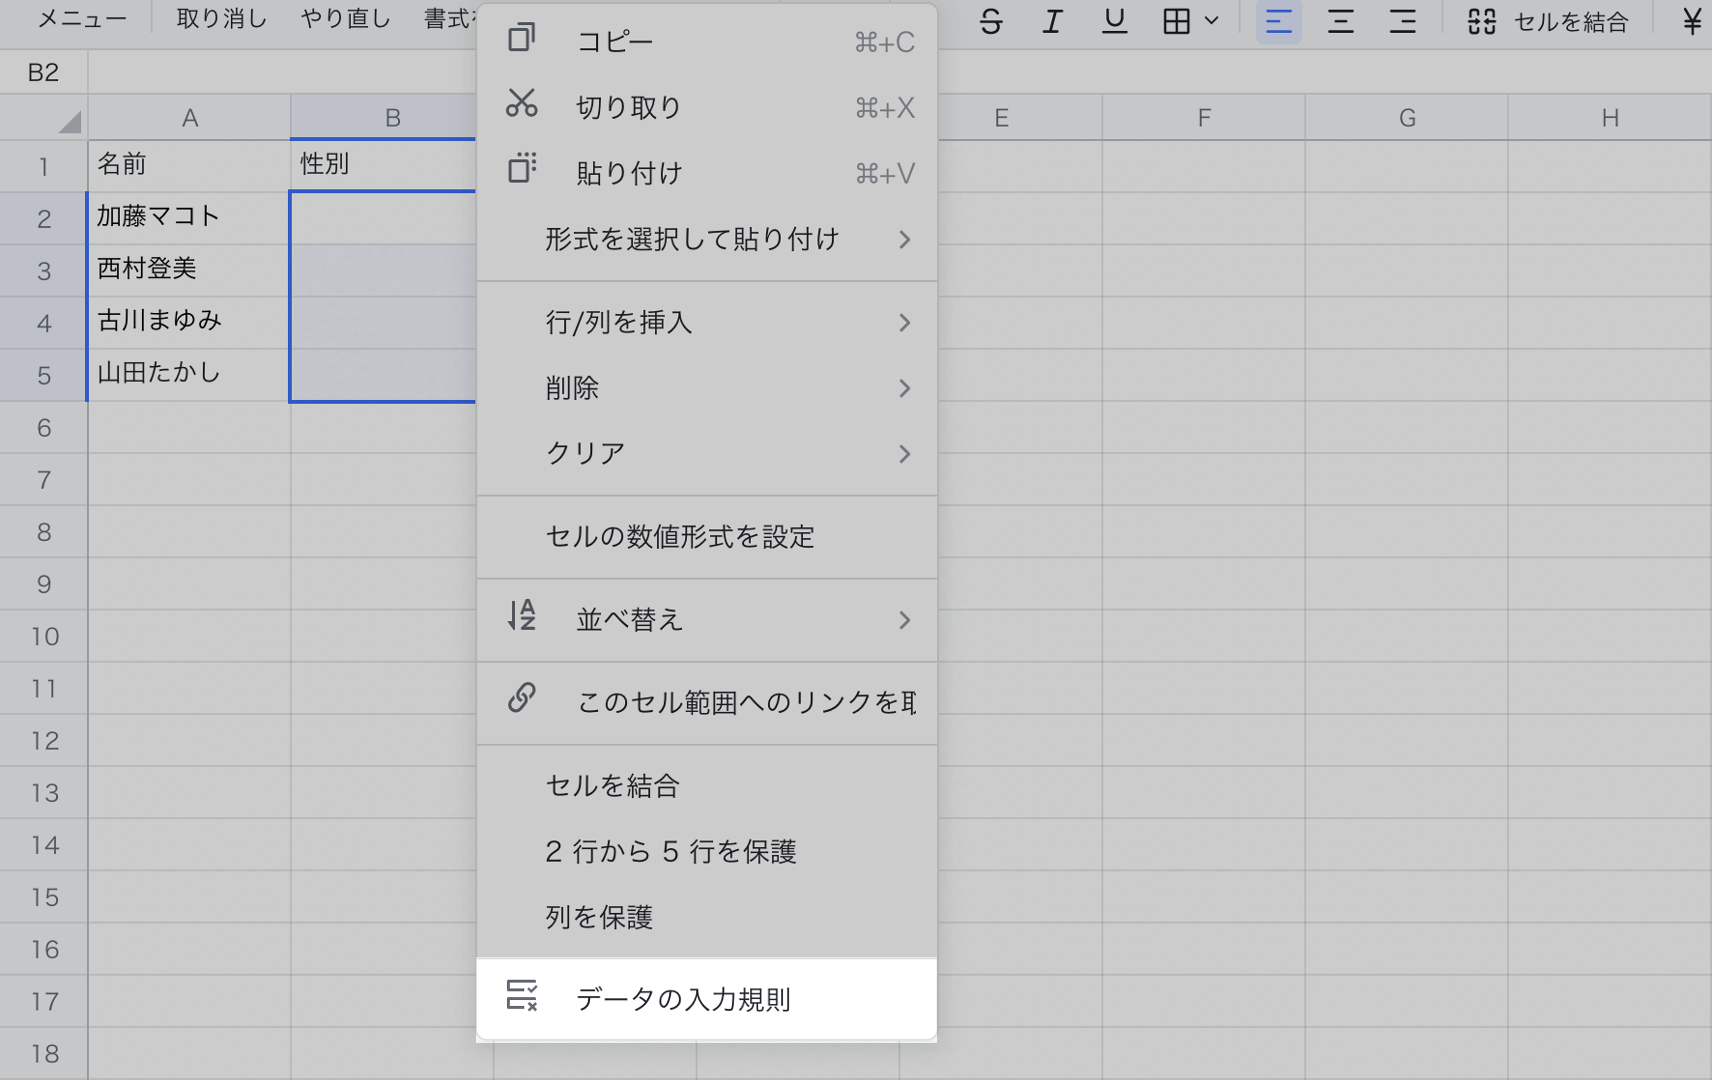Click the セルを結合 merge cells icon
1712x1080 pixels.
tap(1484, 21)
